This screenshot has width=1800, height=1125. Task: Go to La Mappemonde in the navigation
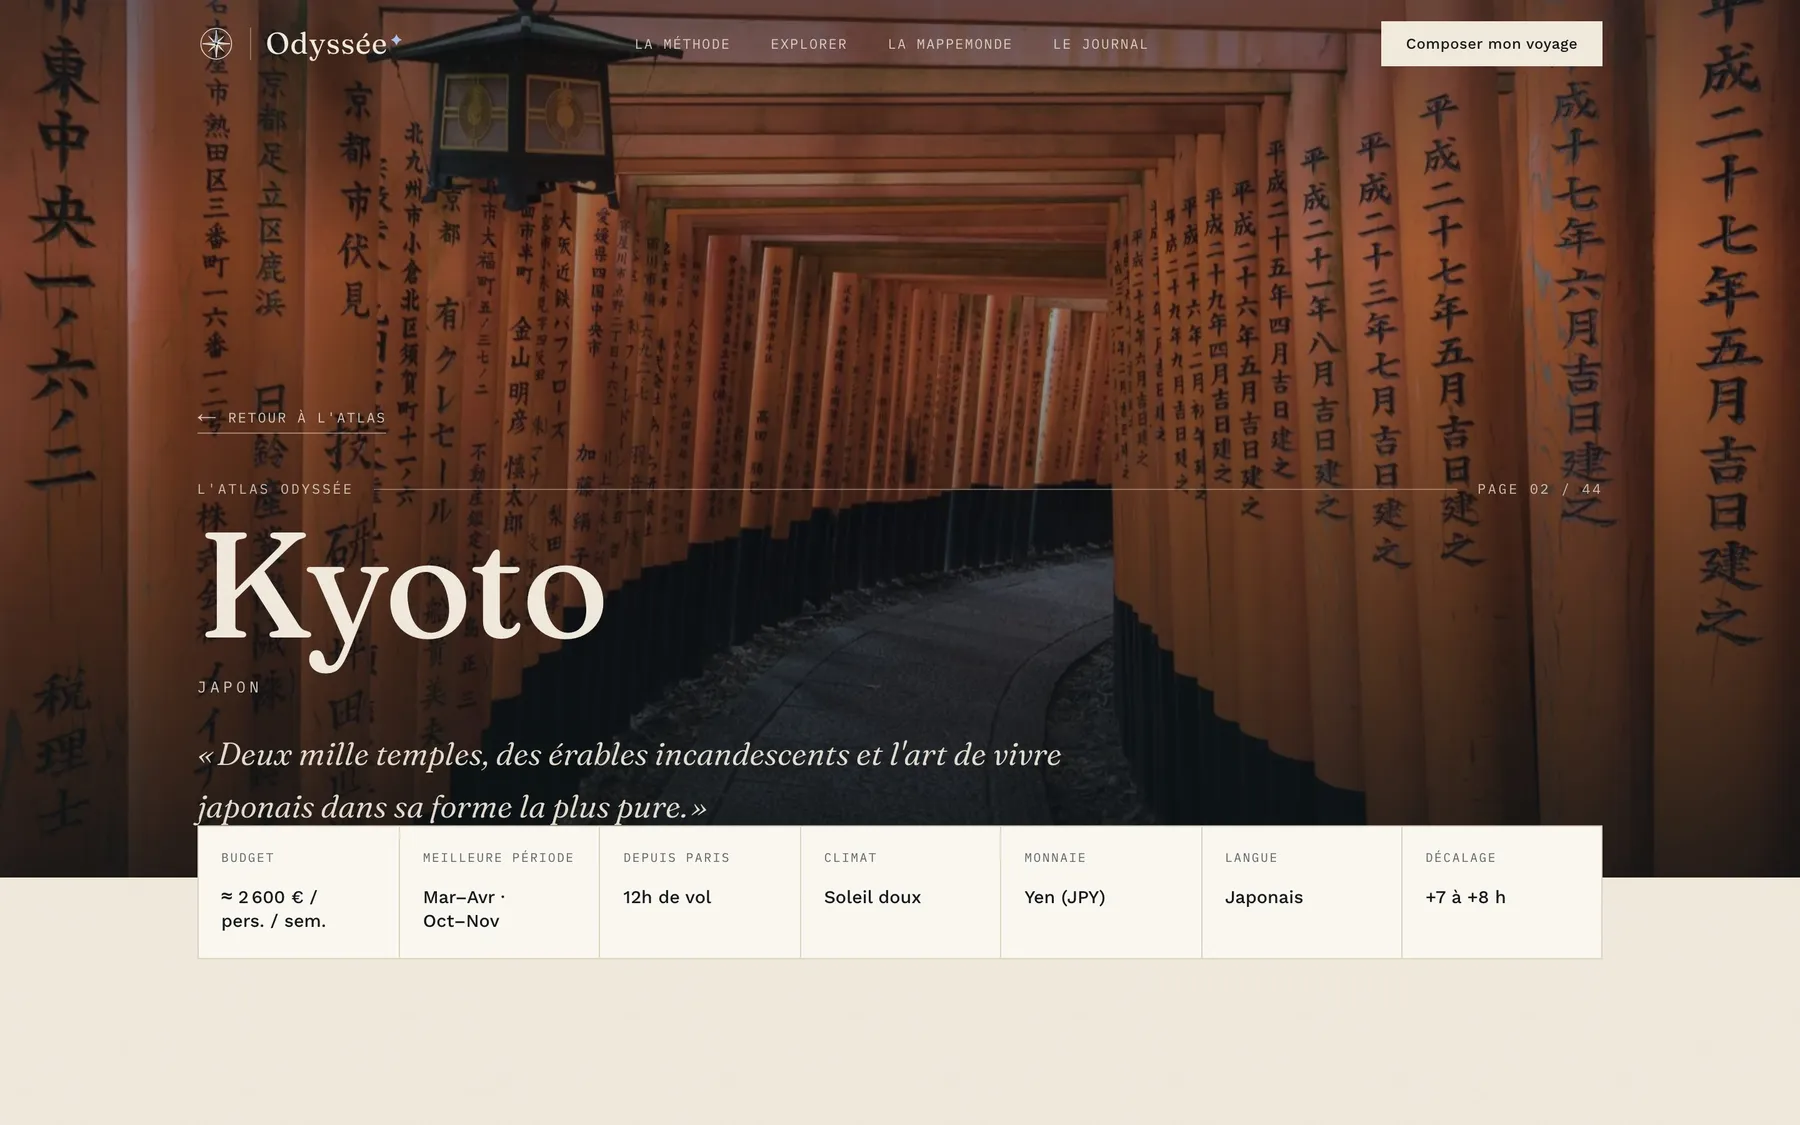(949, 44)
